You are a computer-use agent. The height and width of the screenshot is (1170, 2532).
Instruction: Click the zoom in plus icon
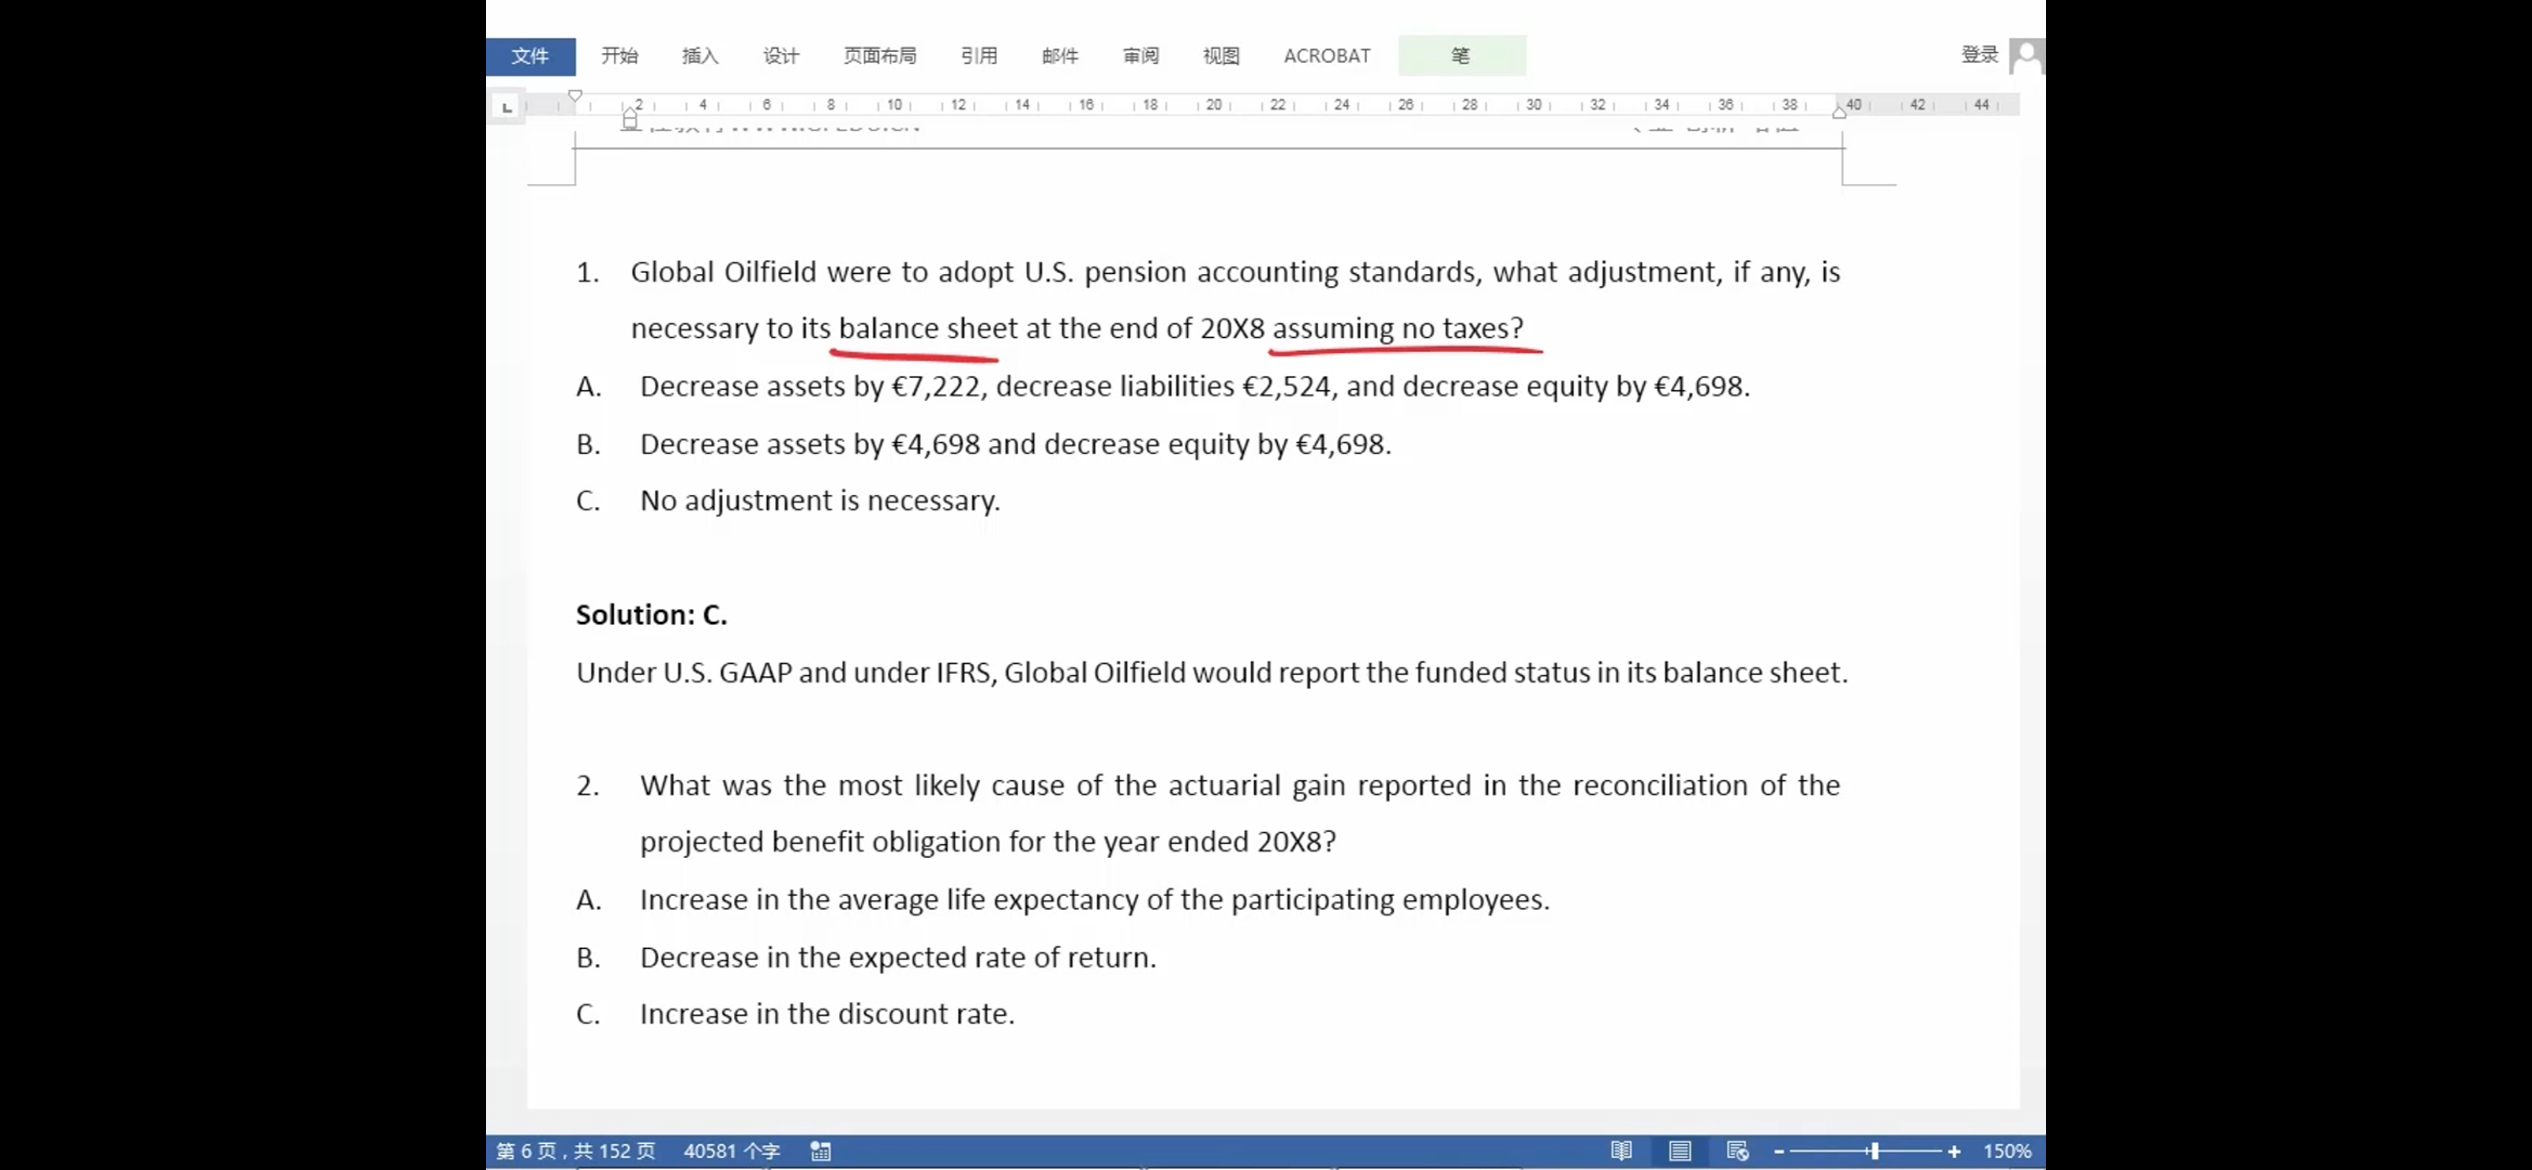(1954, 1152)
